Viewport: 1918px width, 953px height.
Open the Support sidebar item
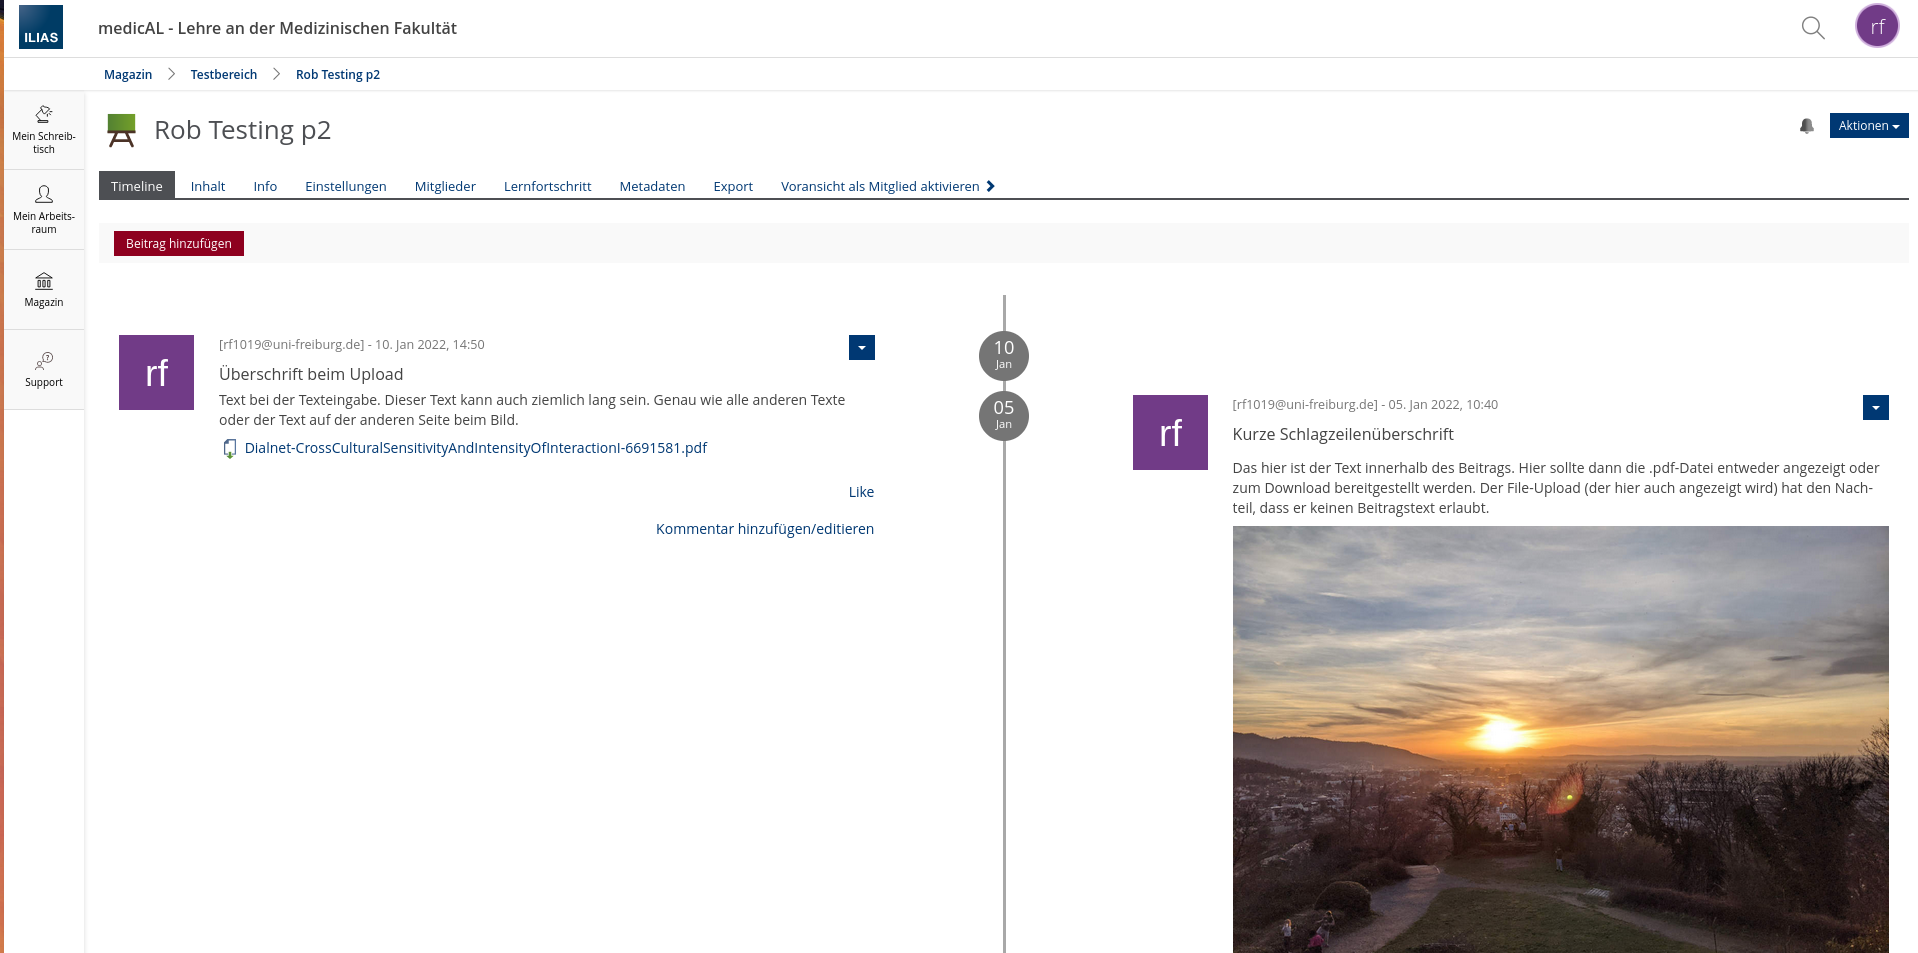[x=44, y=370]
